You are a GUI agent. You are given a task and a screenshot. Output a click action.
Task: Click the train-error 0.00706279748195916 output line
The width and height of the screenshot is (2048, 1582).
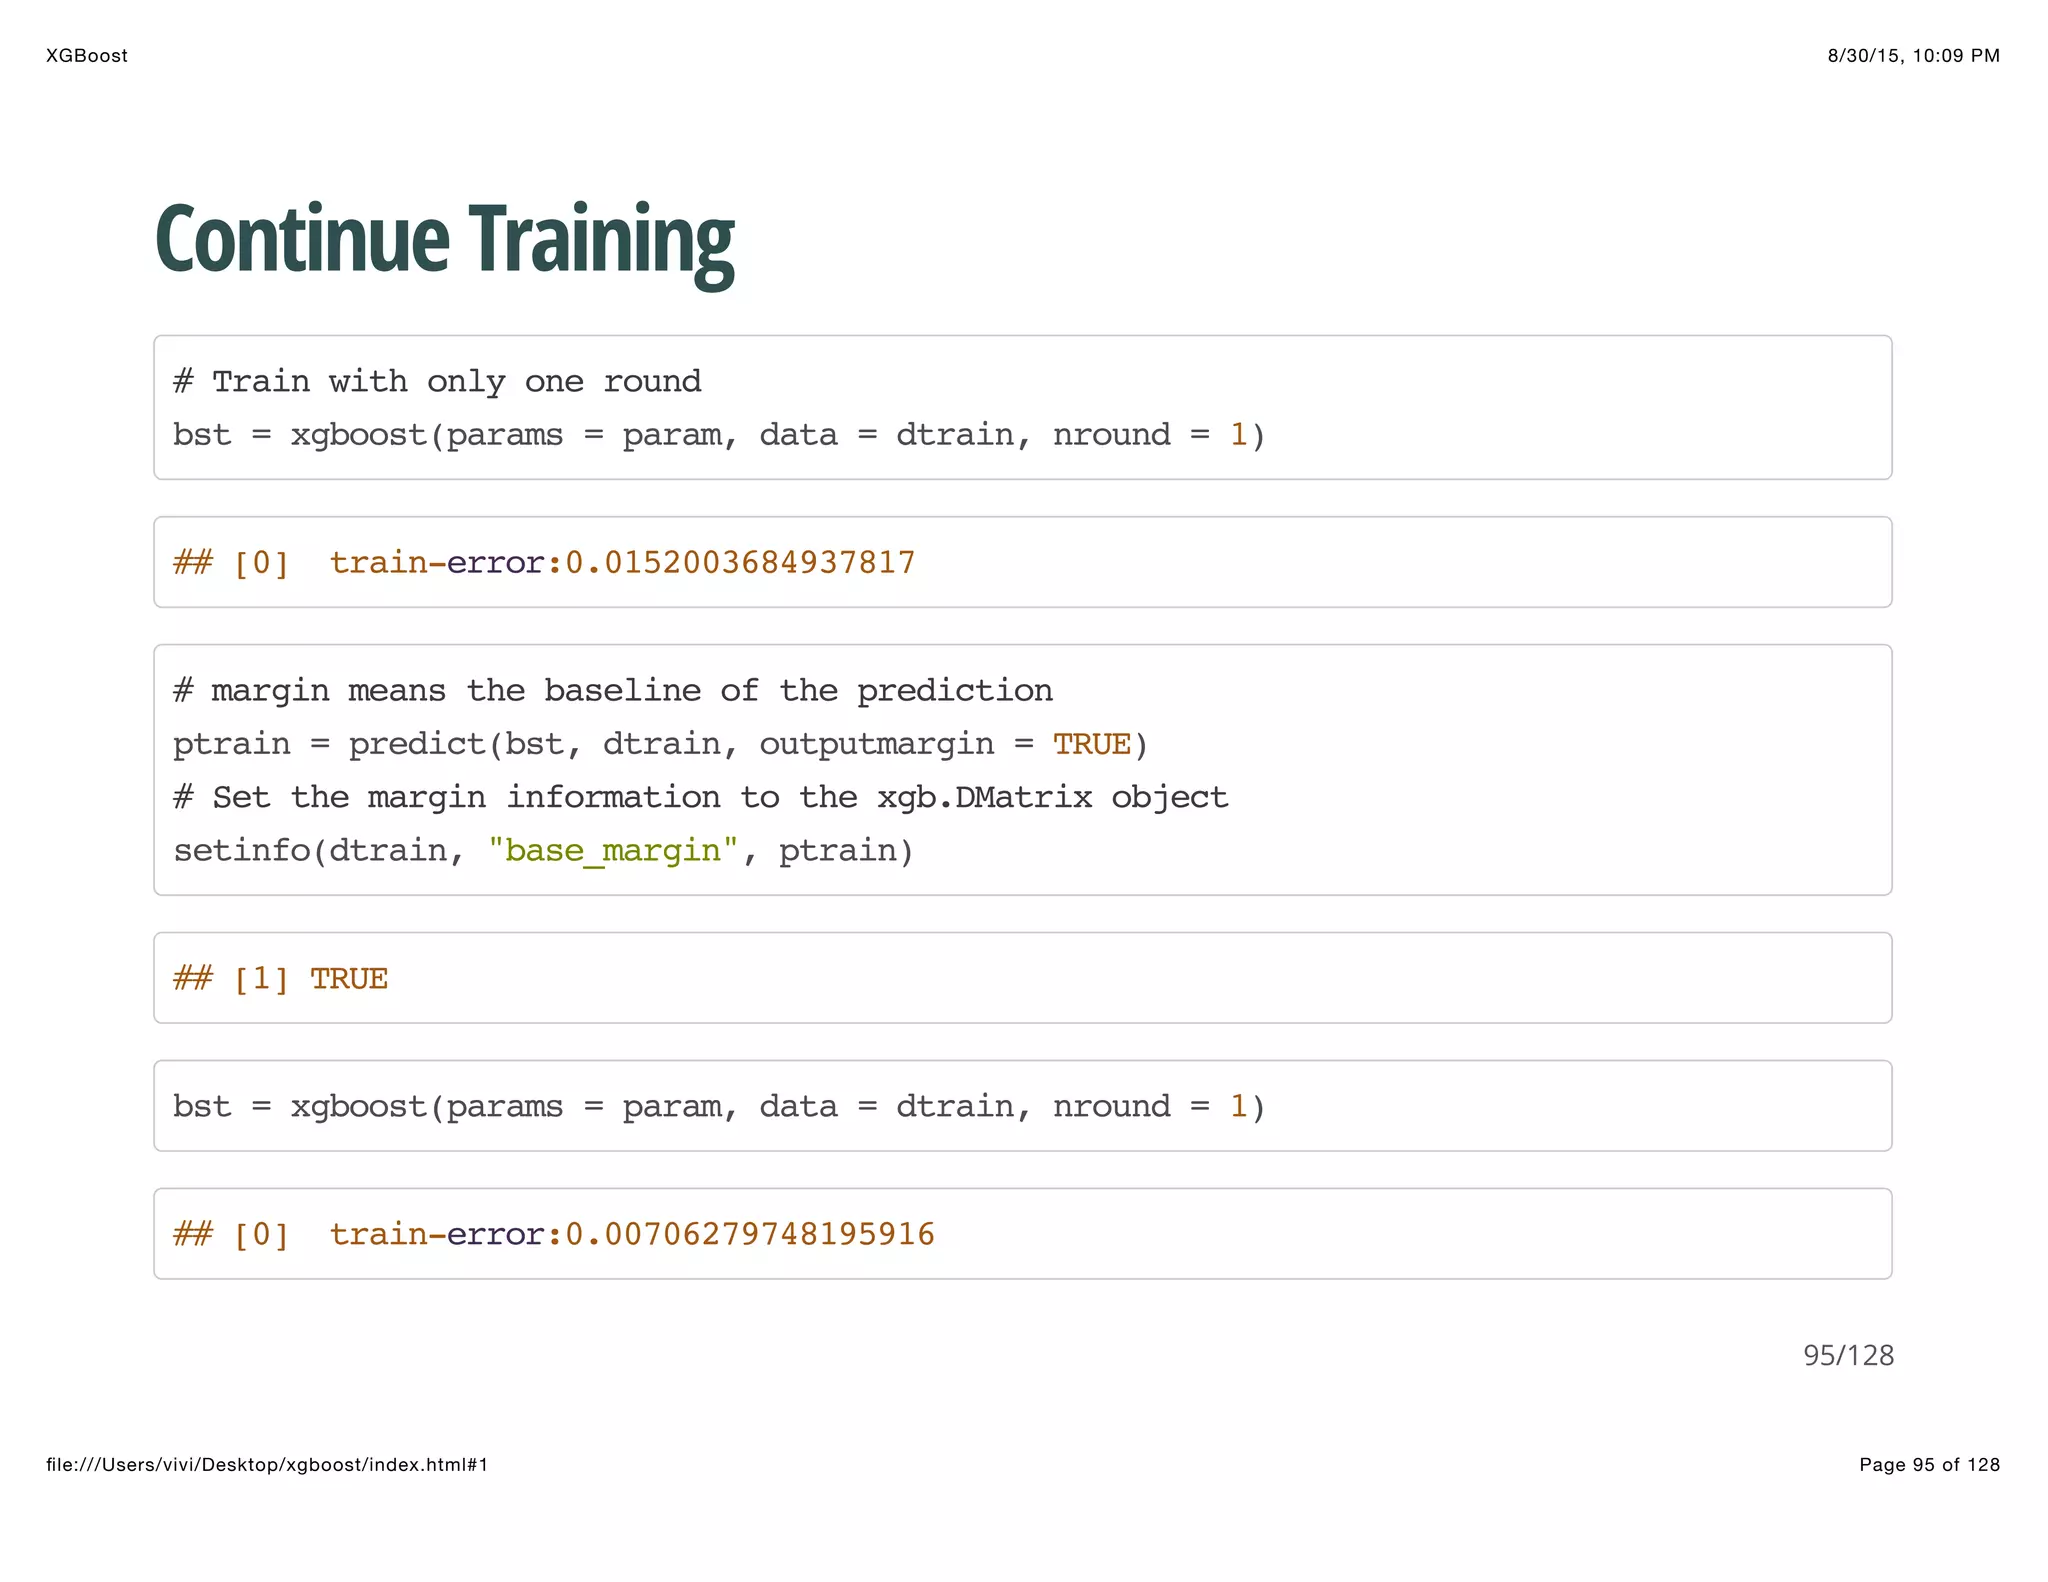(554, 1235)
